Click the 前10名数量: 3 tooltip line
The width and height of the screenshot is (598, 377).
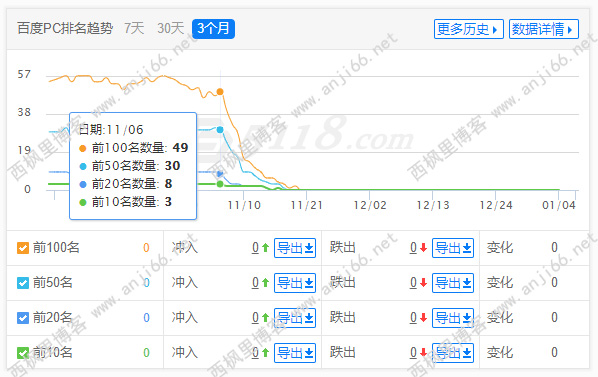click(x=125, y=202)
